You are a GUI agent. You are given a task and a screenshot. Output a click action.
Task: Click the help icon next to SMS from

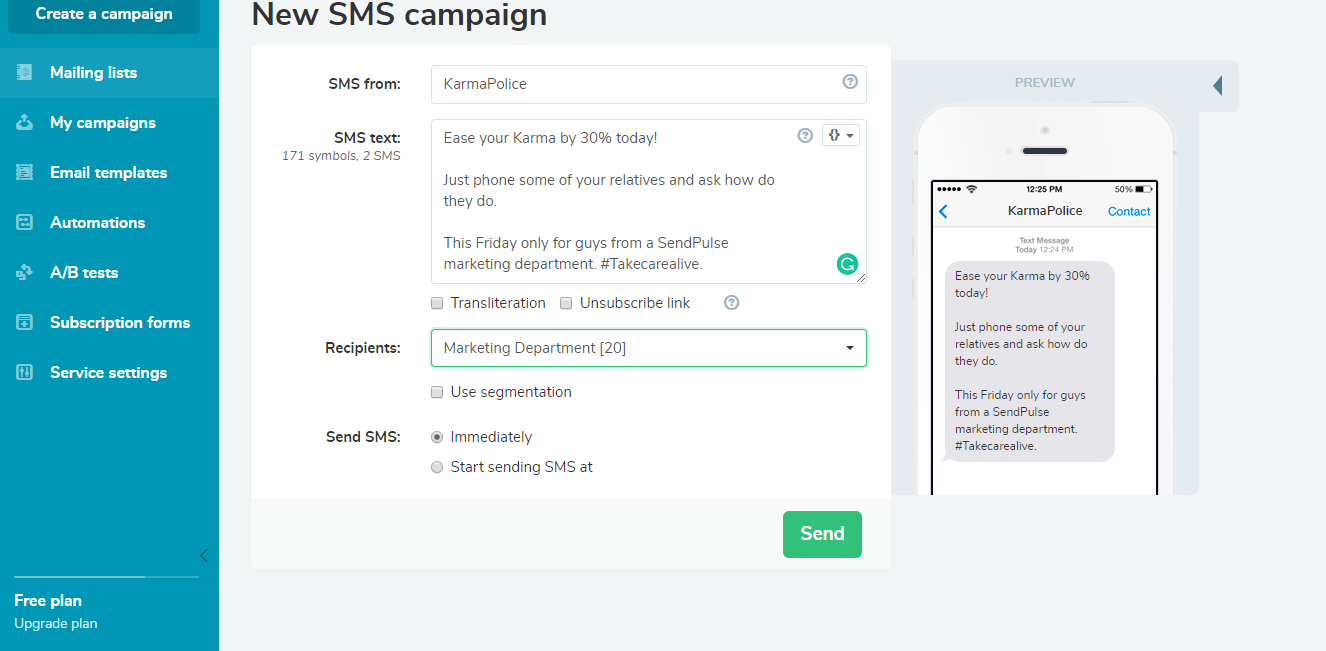point(849,83)
